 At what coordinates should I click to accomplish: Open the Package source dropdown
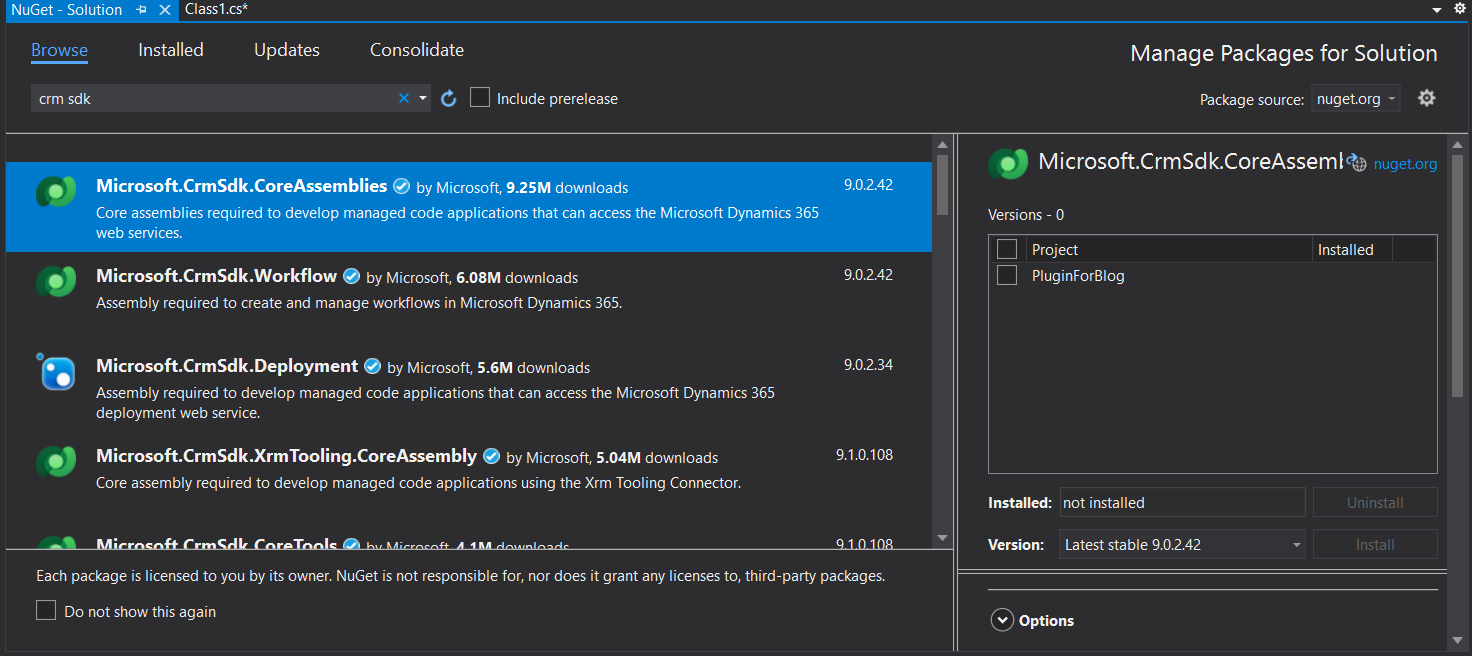coord(1355,98)
